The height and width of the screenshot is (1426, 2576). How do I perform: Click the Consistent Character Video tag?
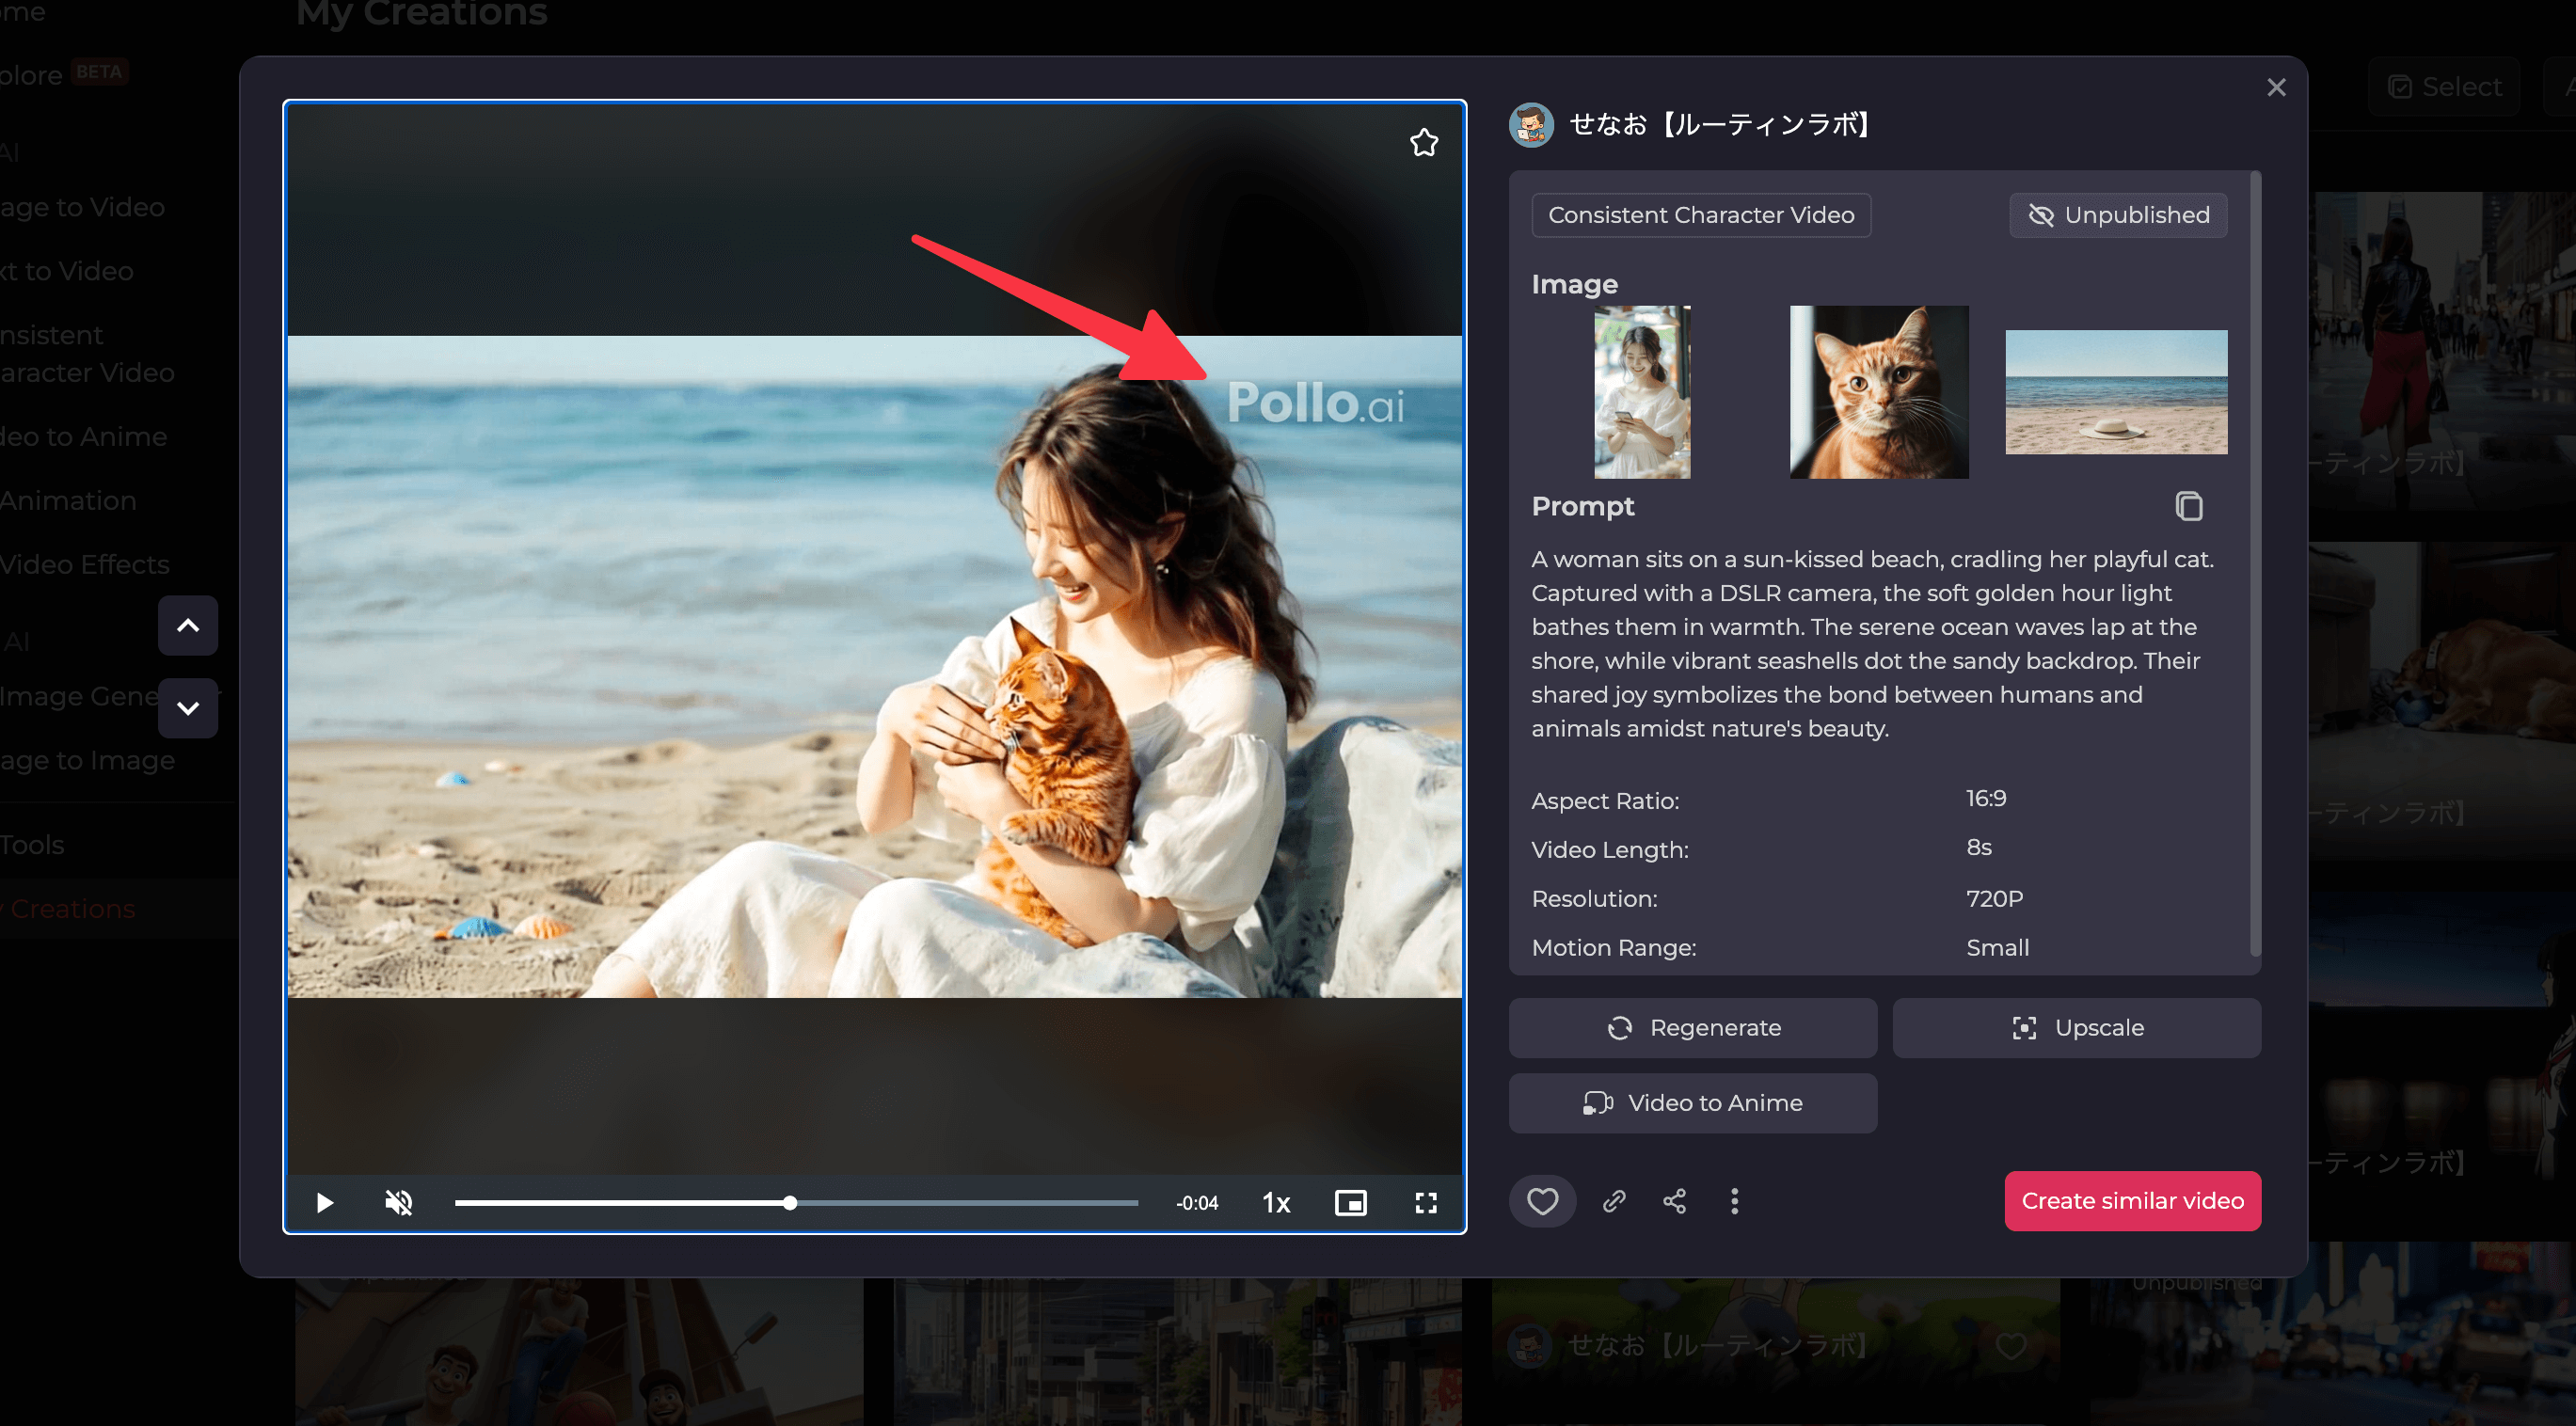[x=1700, y=215]
